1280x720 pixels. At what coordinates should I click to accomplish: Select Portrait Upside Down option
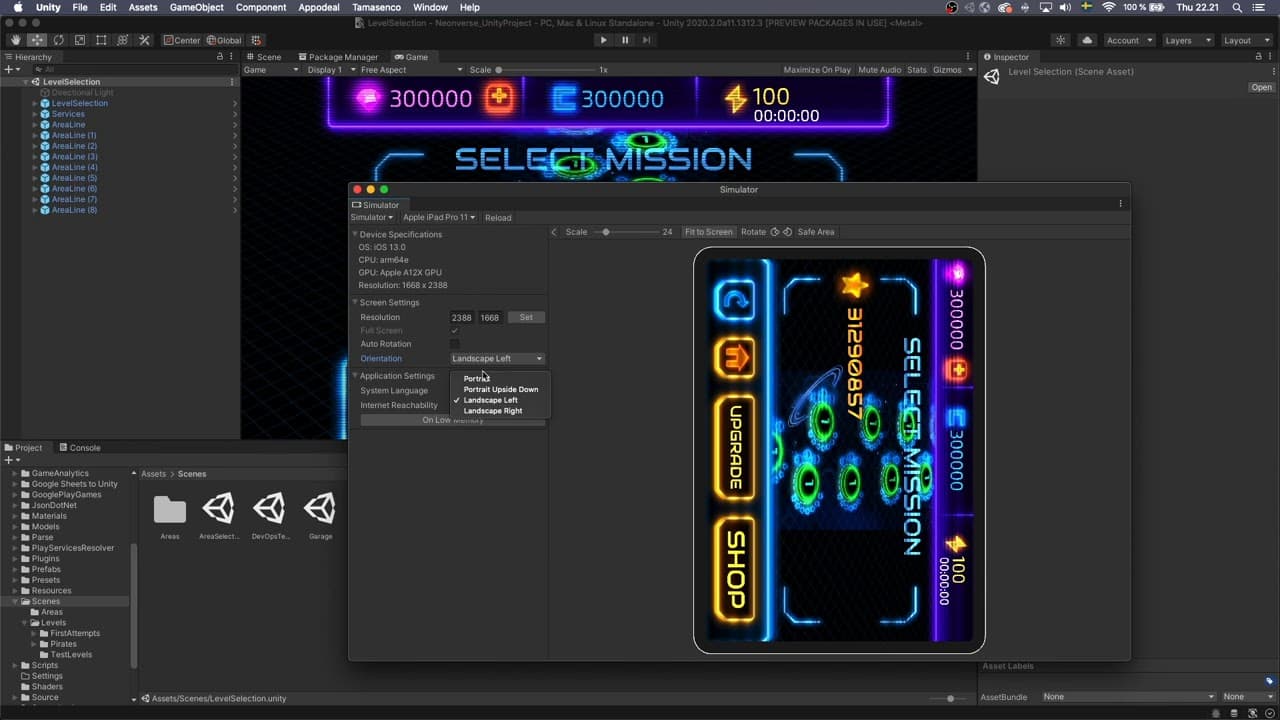(501, 390)
